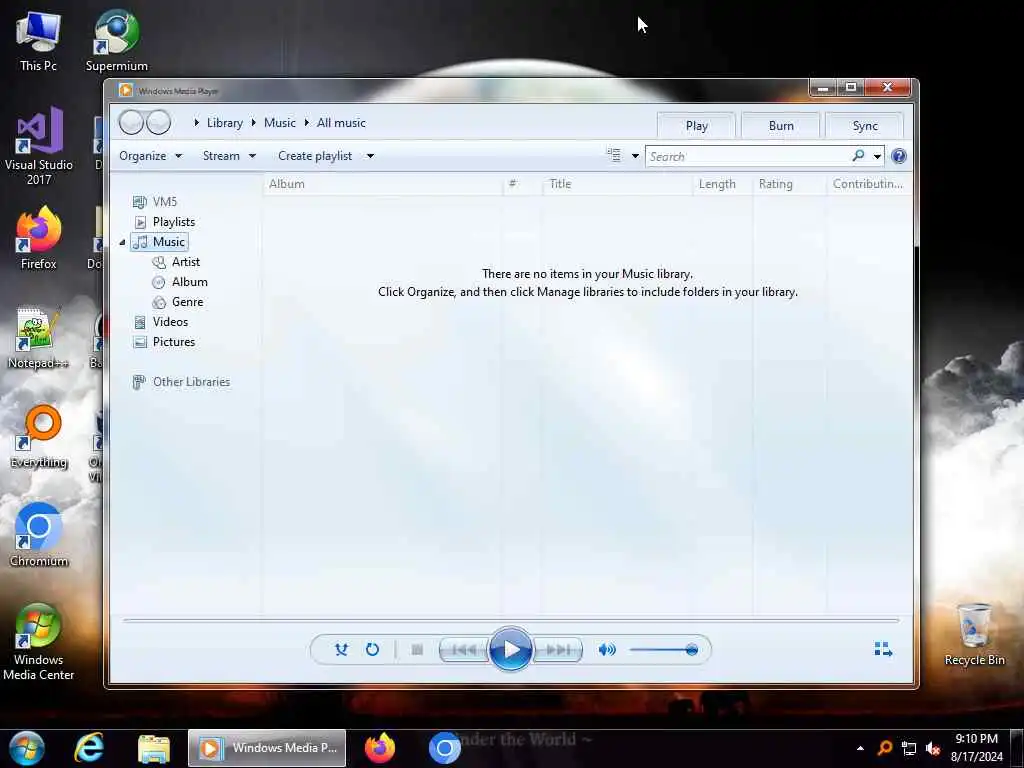
Task: Click the seek bar above the player controls
Action: [511, 620]
